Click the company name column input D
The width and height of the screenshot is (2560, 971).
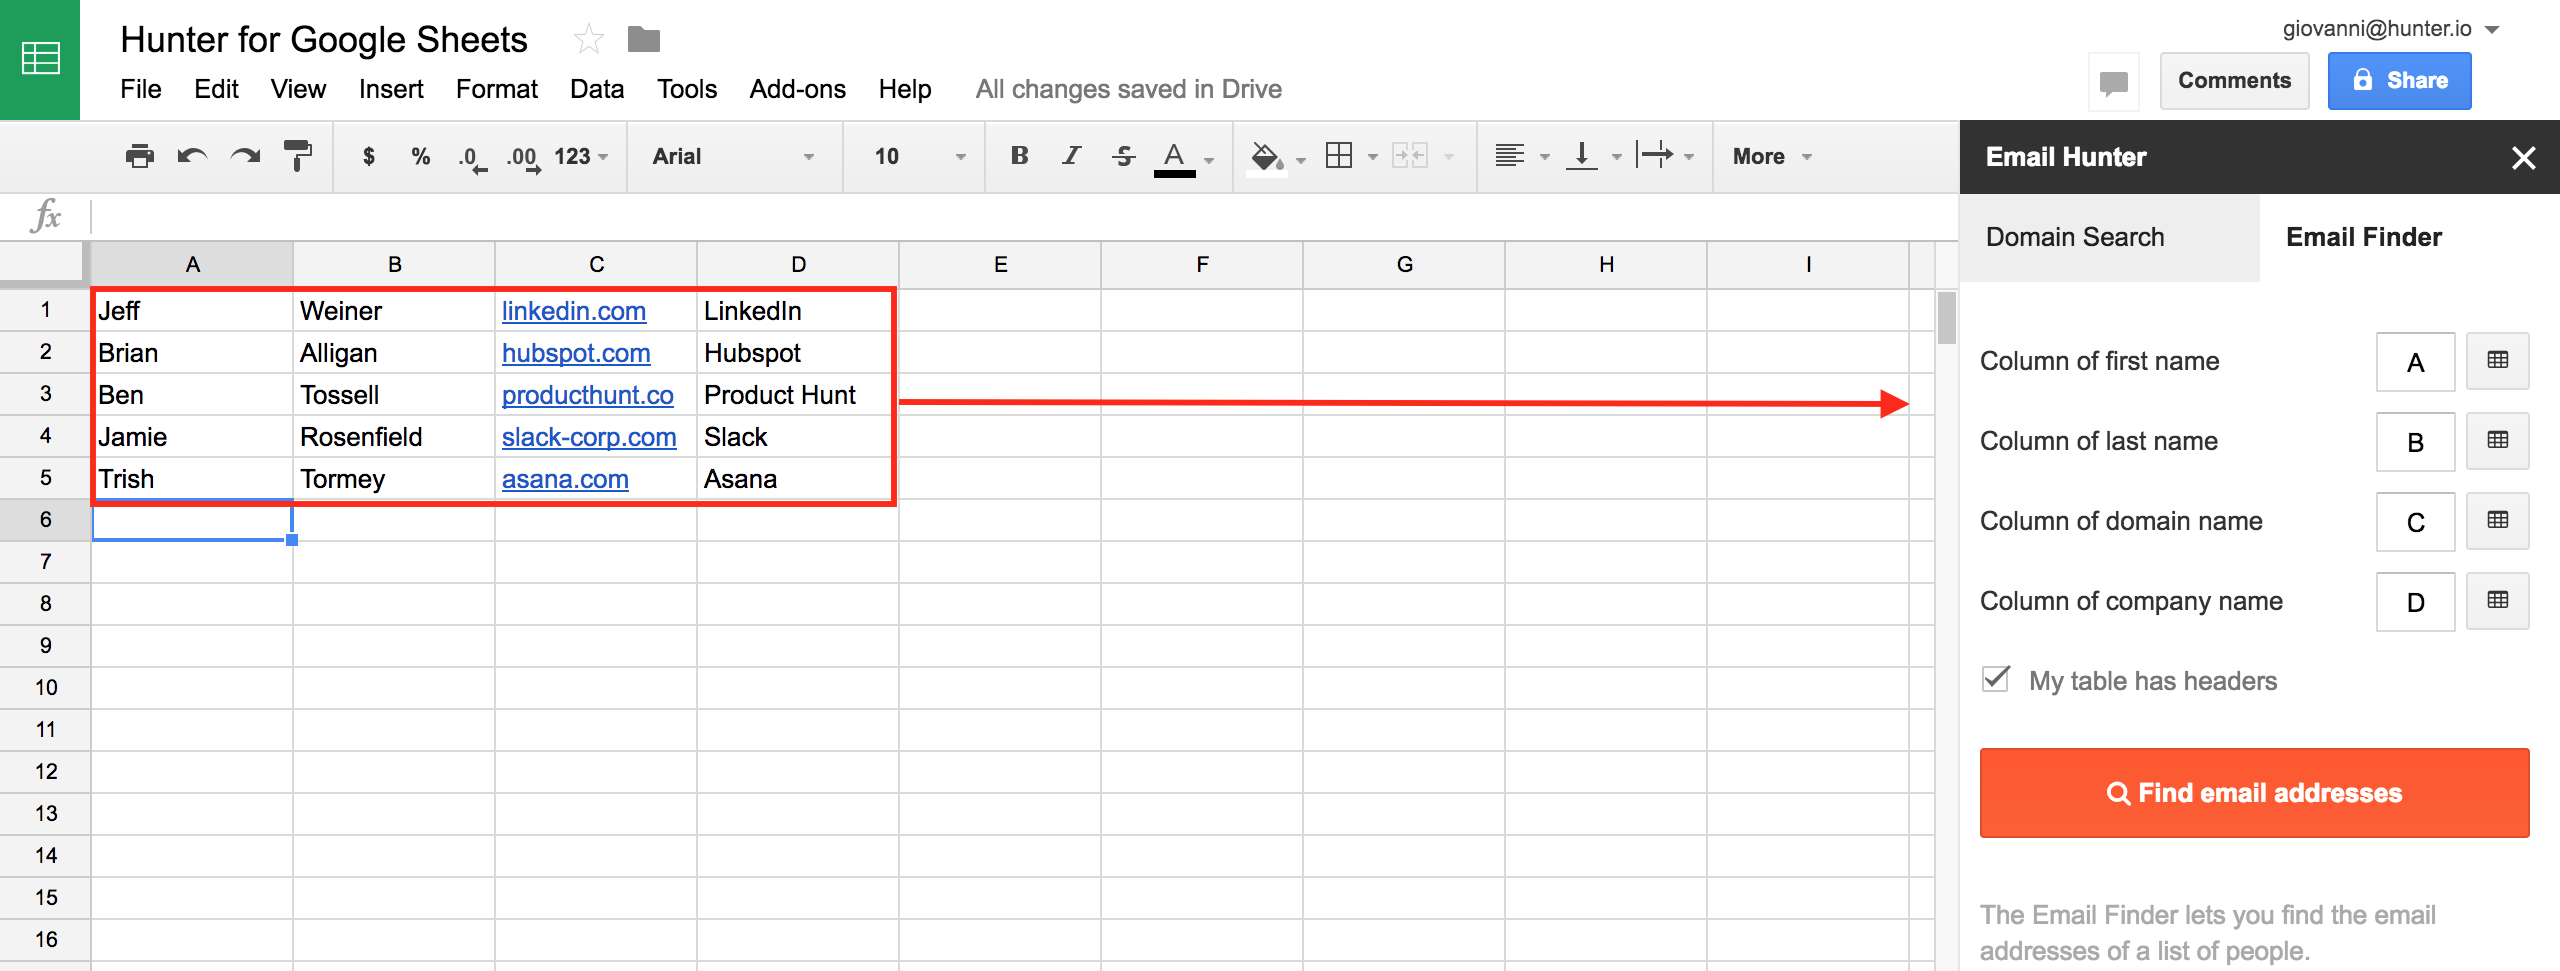(x=2415, y=602)
